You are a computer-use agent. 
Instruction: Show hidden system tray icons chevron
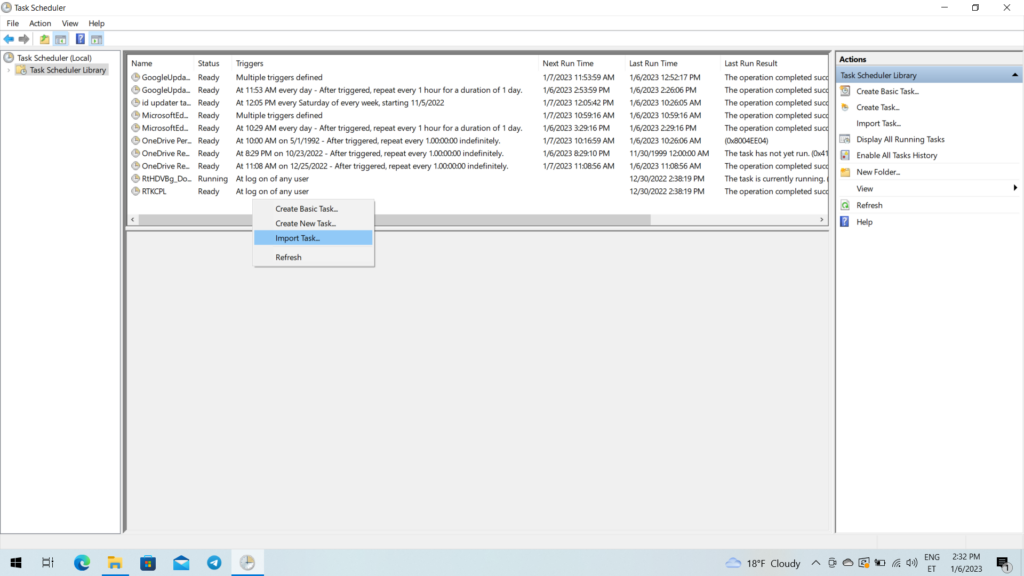coord(816,563)
